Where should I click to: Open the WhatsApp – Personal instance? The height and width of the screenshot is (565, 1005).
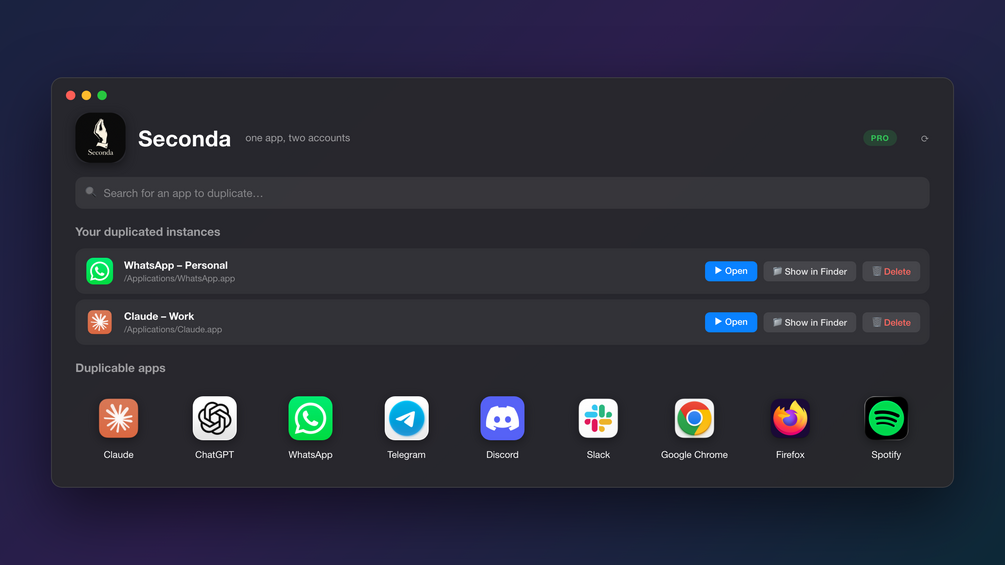731,271
